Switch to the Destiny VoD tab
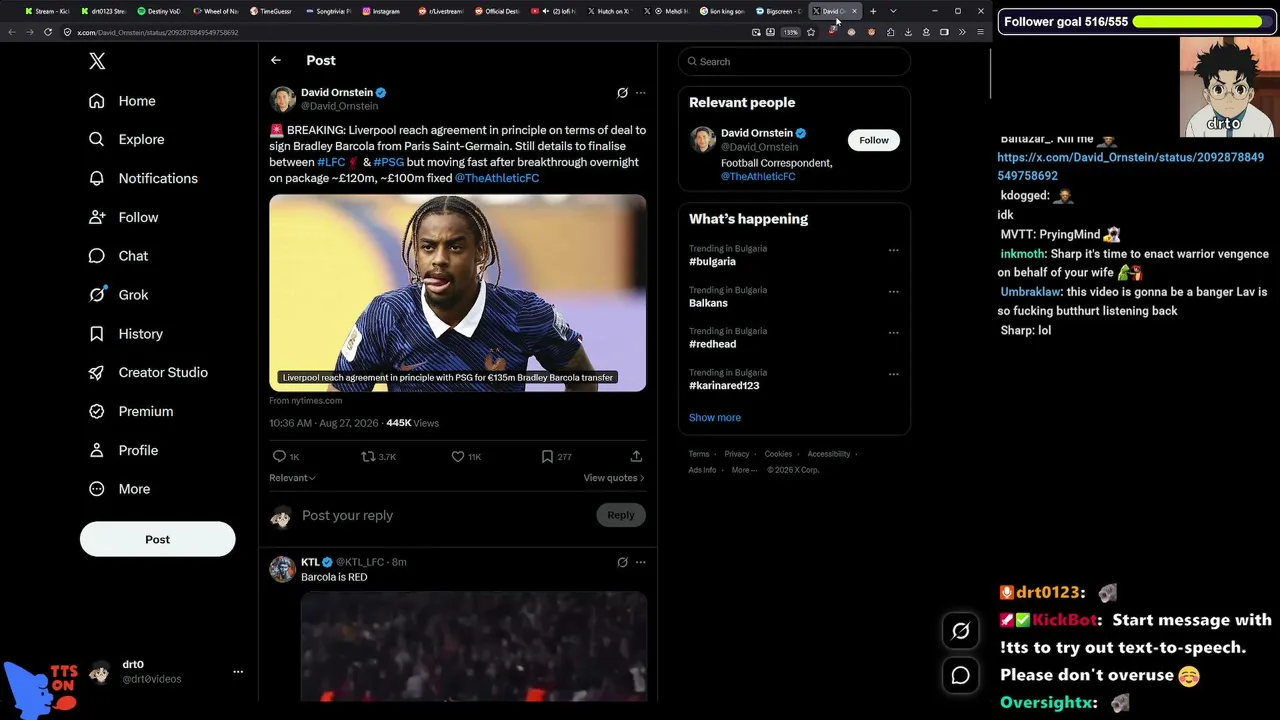Viewport: 1280px width, 720px height. 160,11
